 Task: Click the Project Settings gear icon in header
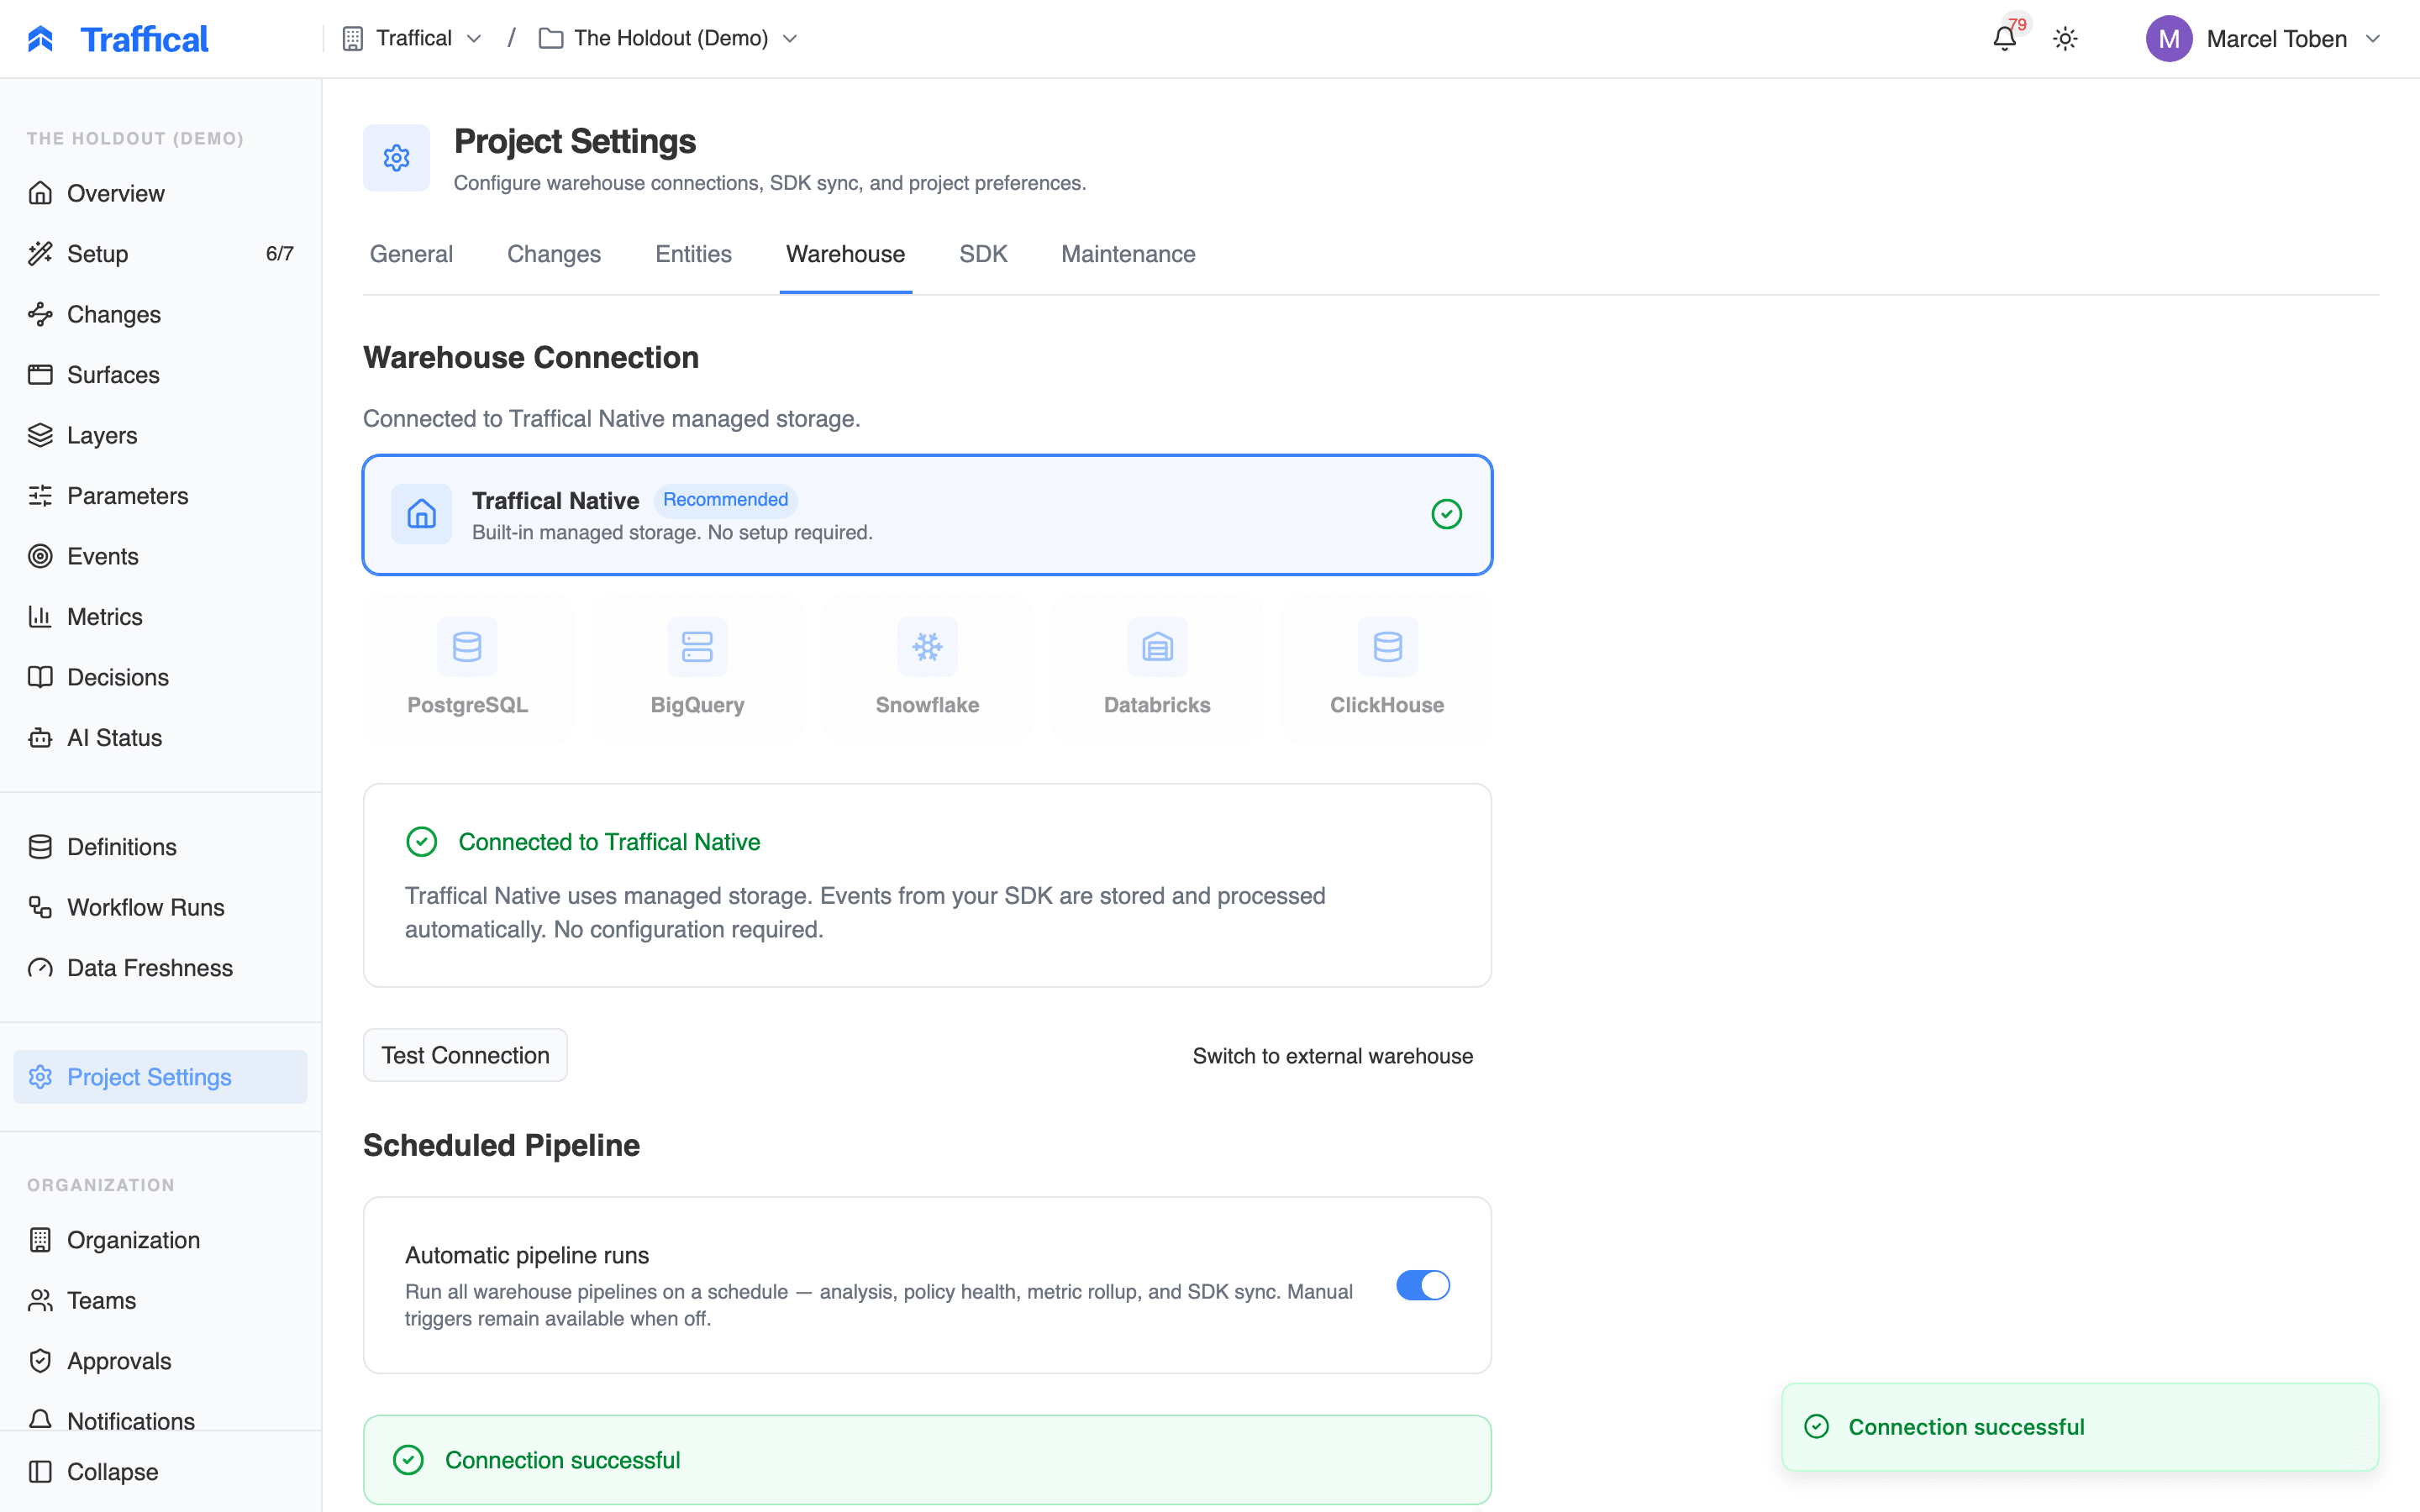396,158
